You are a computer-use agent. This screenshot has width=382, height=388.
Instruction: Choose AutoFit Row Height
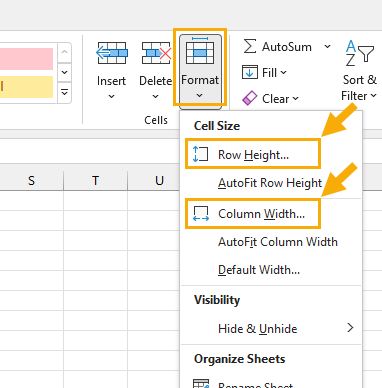[x=271, y=183]
